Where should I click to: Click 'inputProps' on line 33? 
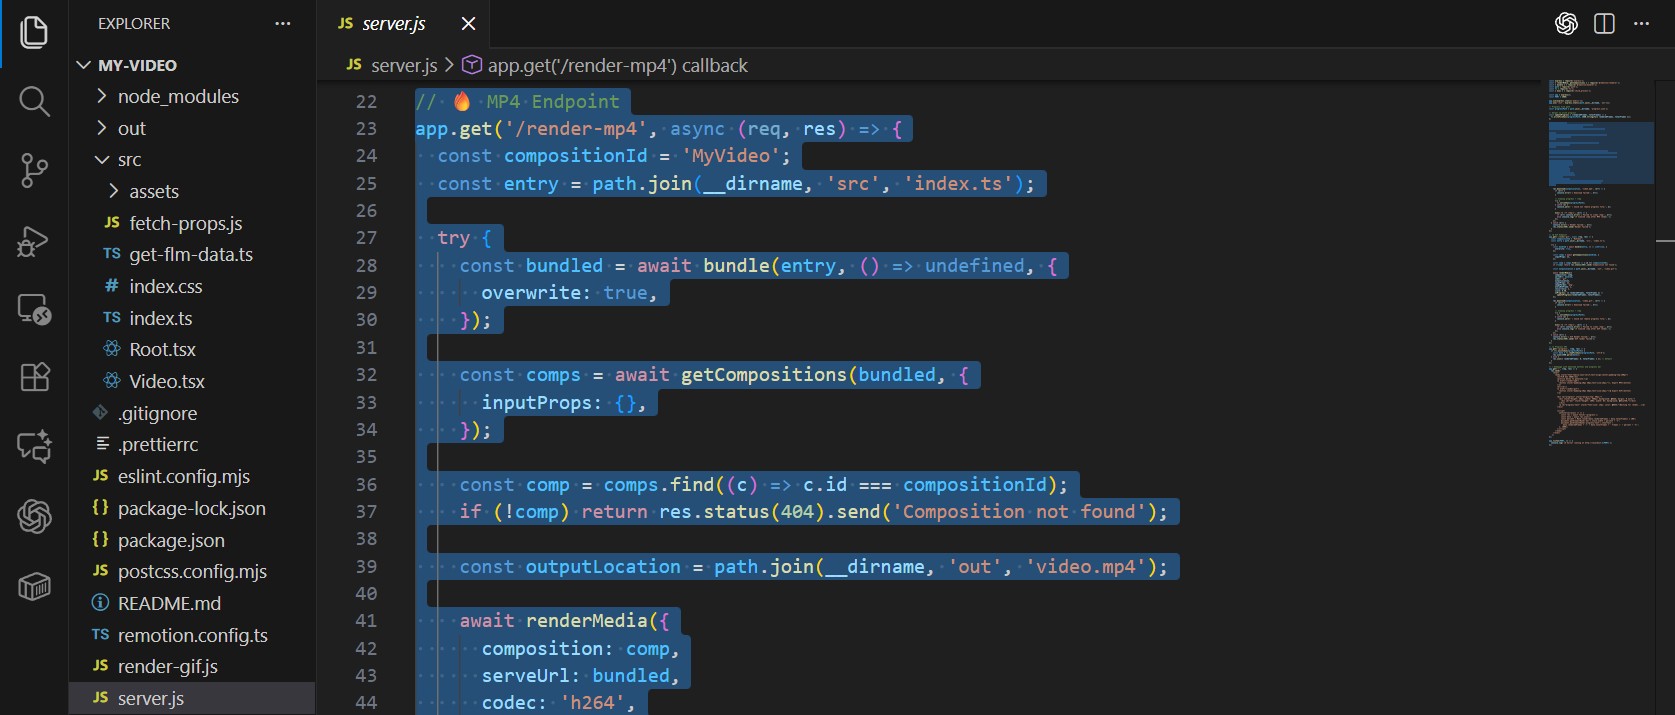click(536, 403)
